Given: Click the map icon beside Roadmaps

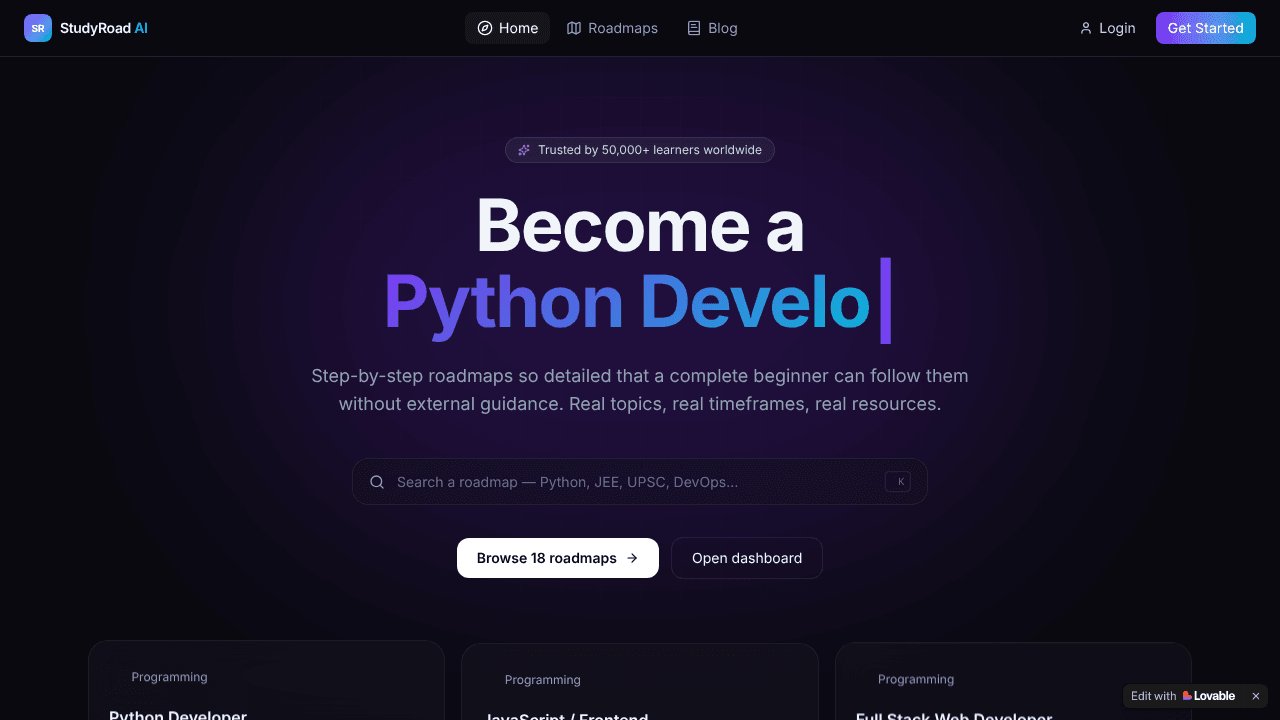Looking at the screenshot, I should pyautogui.click(x=574, y=28).
